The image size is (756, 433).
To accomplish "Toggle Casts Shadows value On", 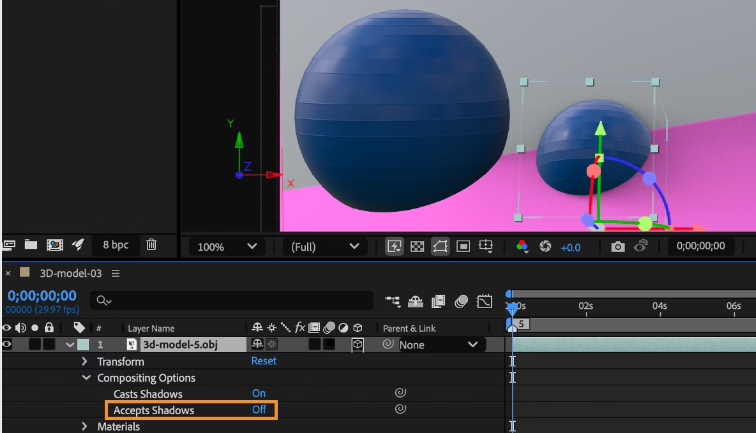I will (x=259, y=394).
